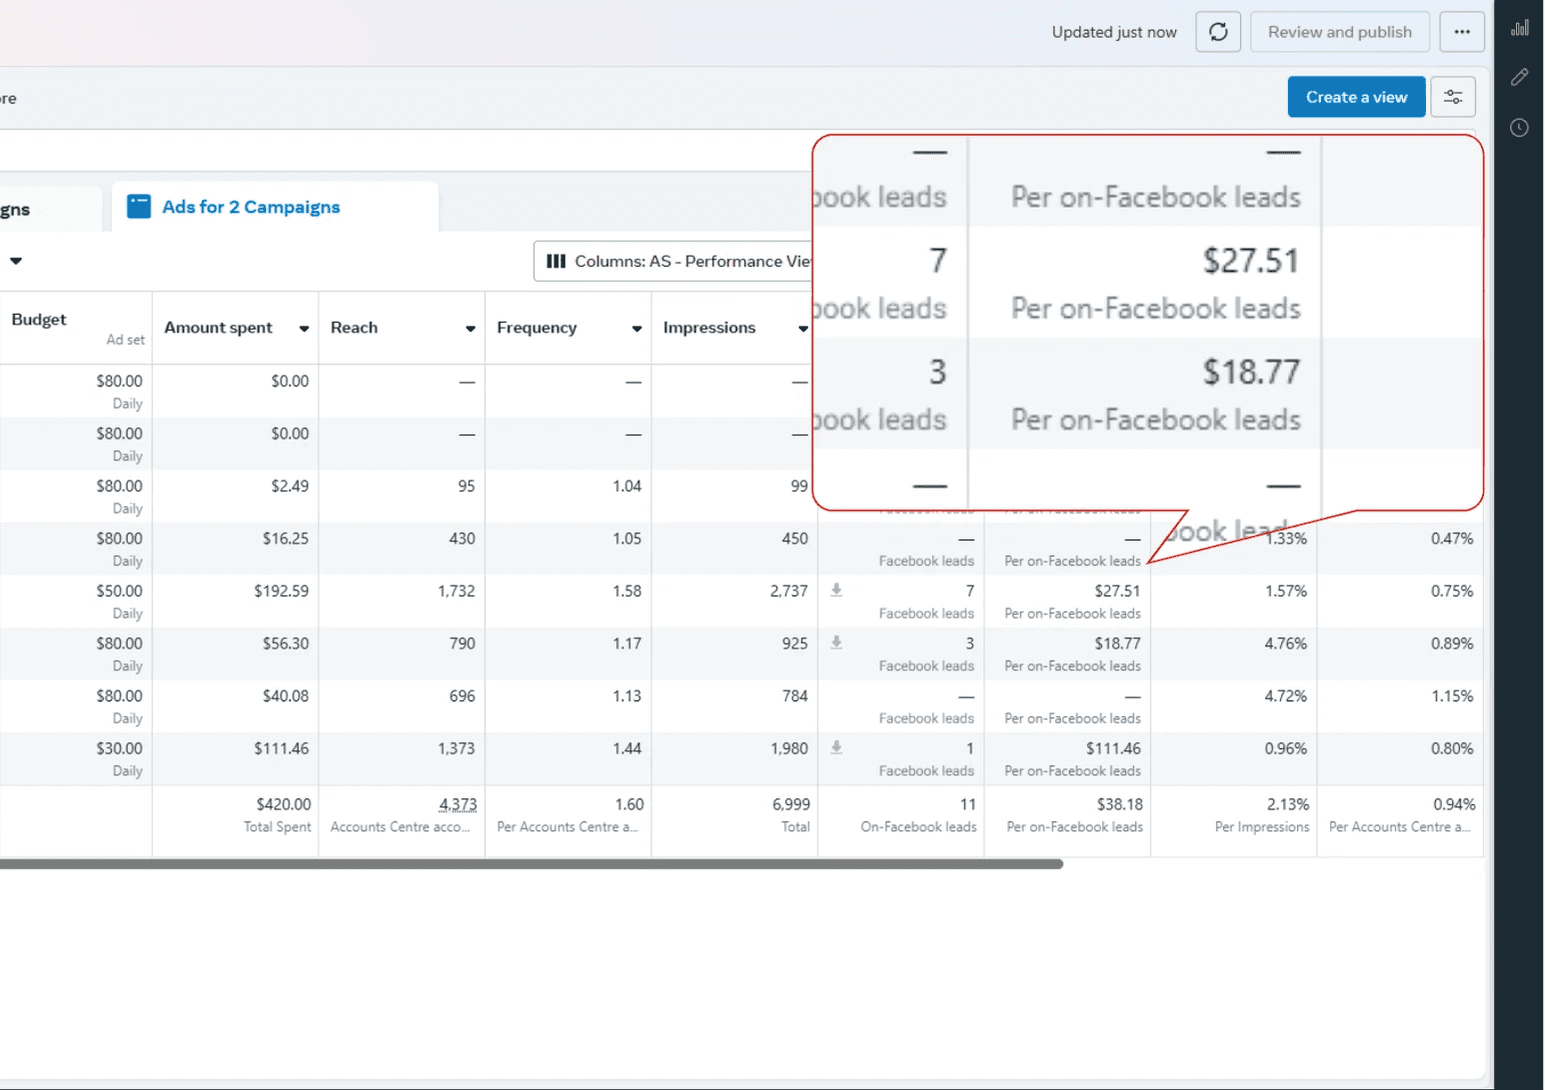
Task: Click impressions value 2,737
Action: [789, 591]
